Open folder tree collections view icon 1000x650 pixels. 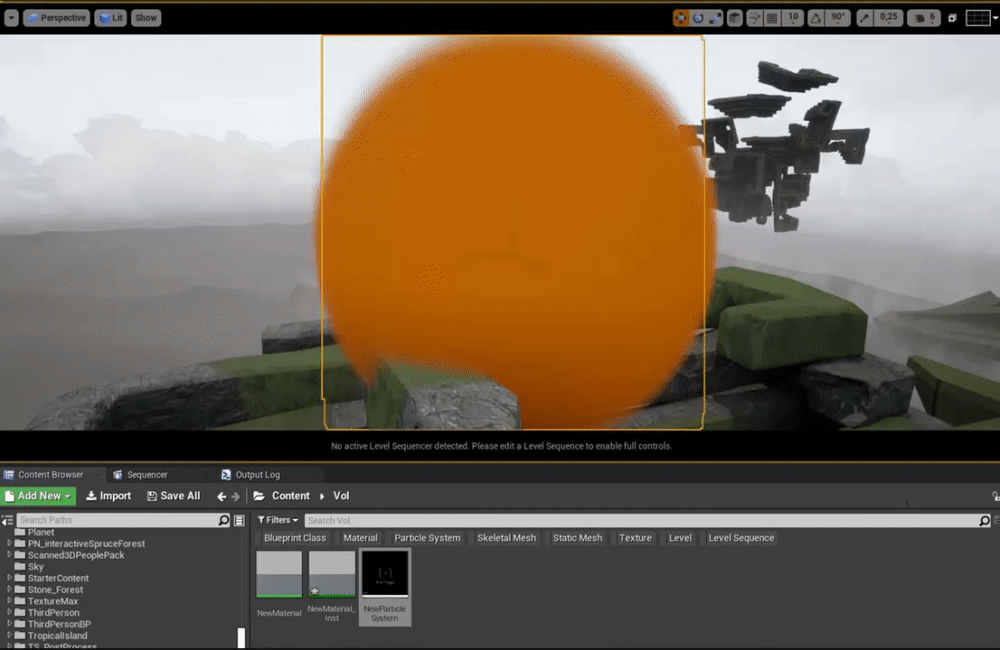tap(239, 521)
